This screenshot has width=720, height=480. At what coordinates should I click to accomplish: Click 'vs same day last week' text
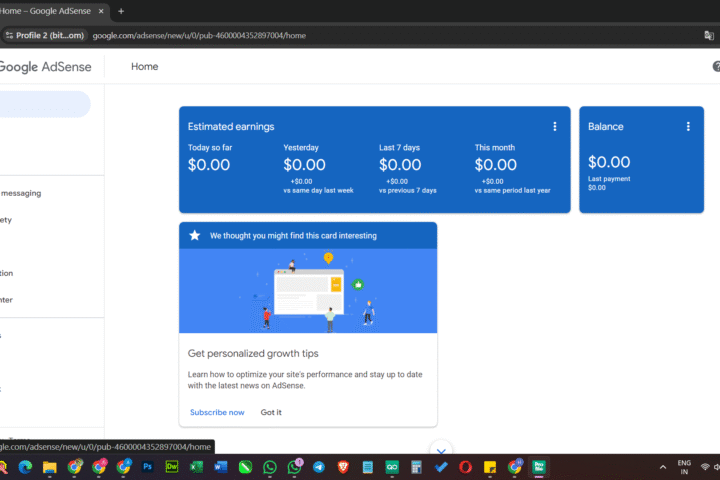318,190
